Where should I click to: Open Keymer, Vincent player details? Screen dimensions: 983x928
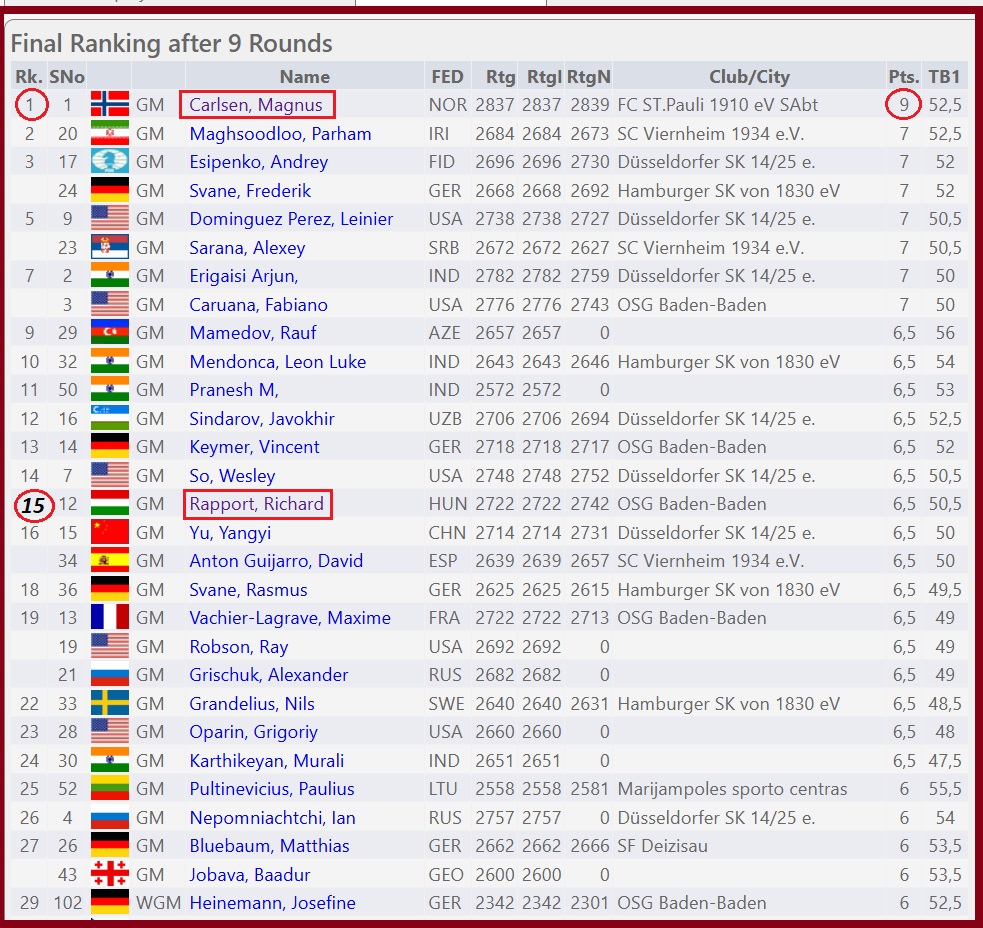pos(254,447)
